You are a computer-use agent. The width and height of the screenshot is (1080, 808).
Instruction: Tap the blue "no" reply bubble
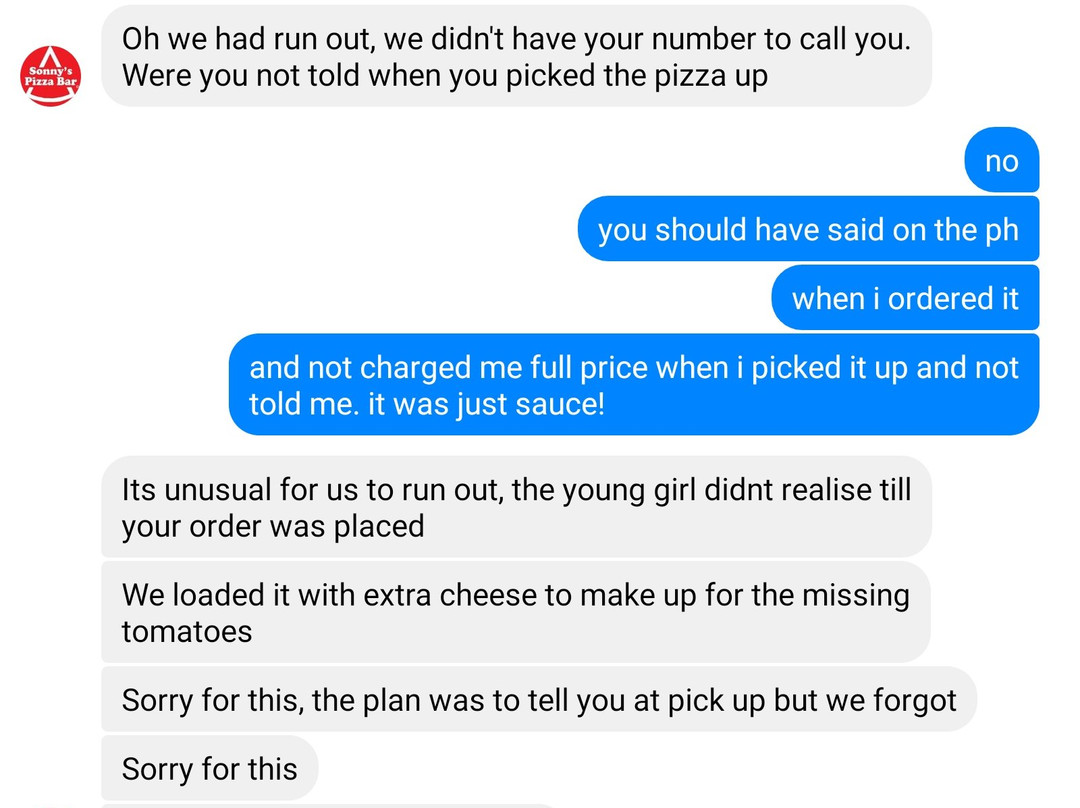point(1001,161)
